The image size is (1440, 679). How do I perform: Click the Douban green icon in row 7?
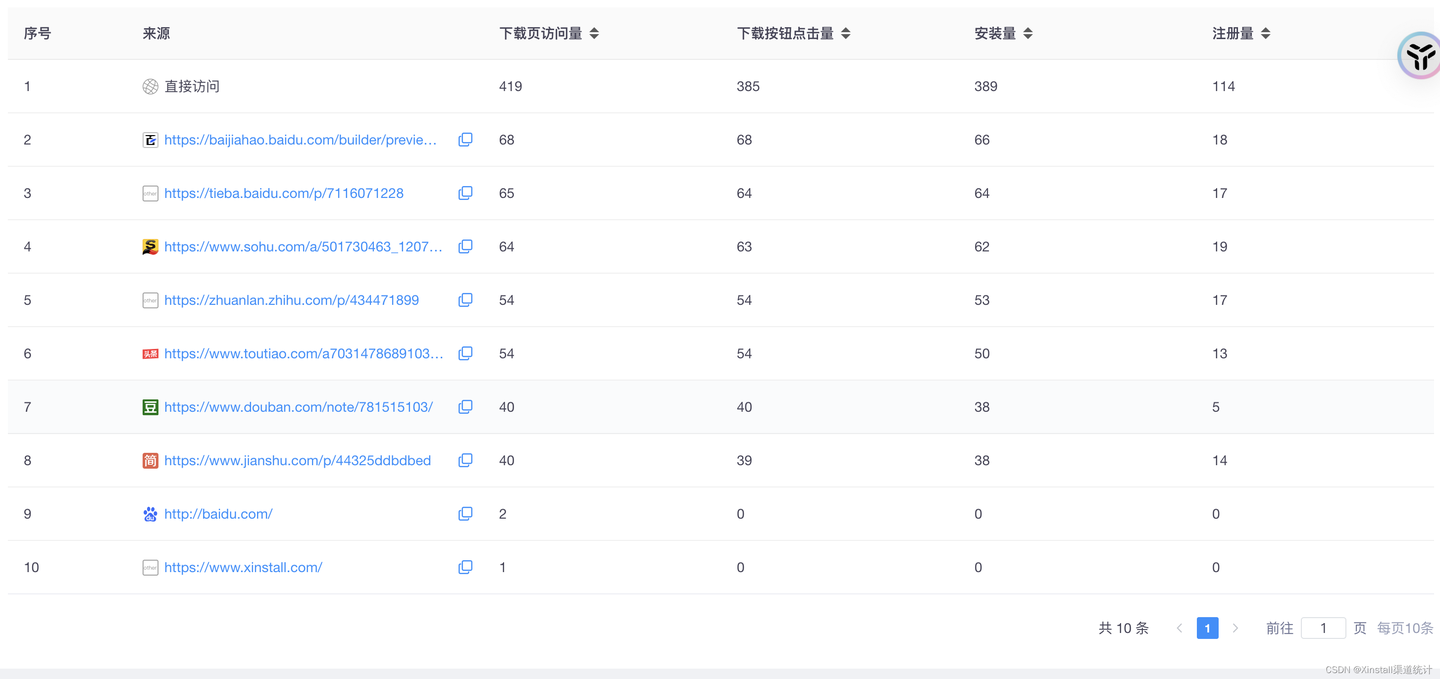pos(150,407)
